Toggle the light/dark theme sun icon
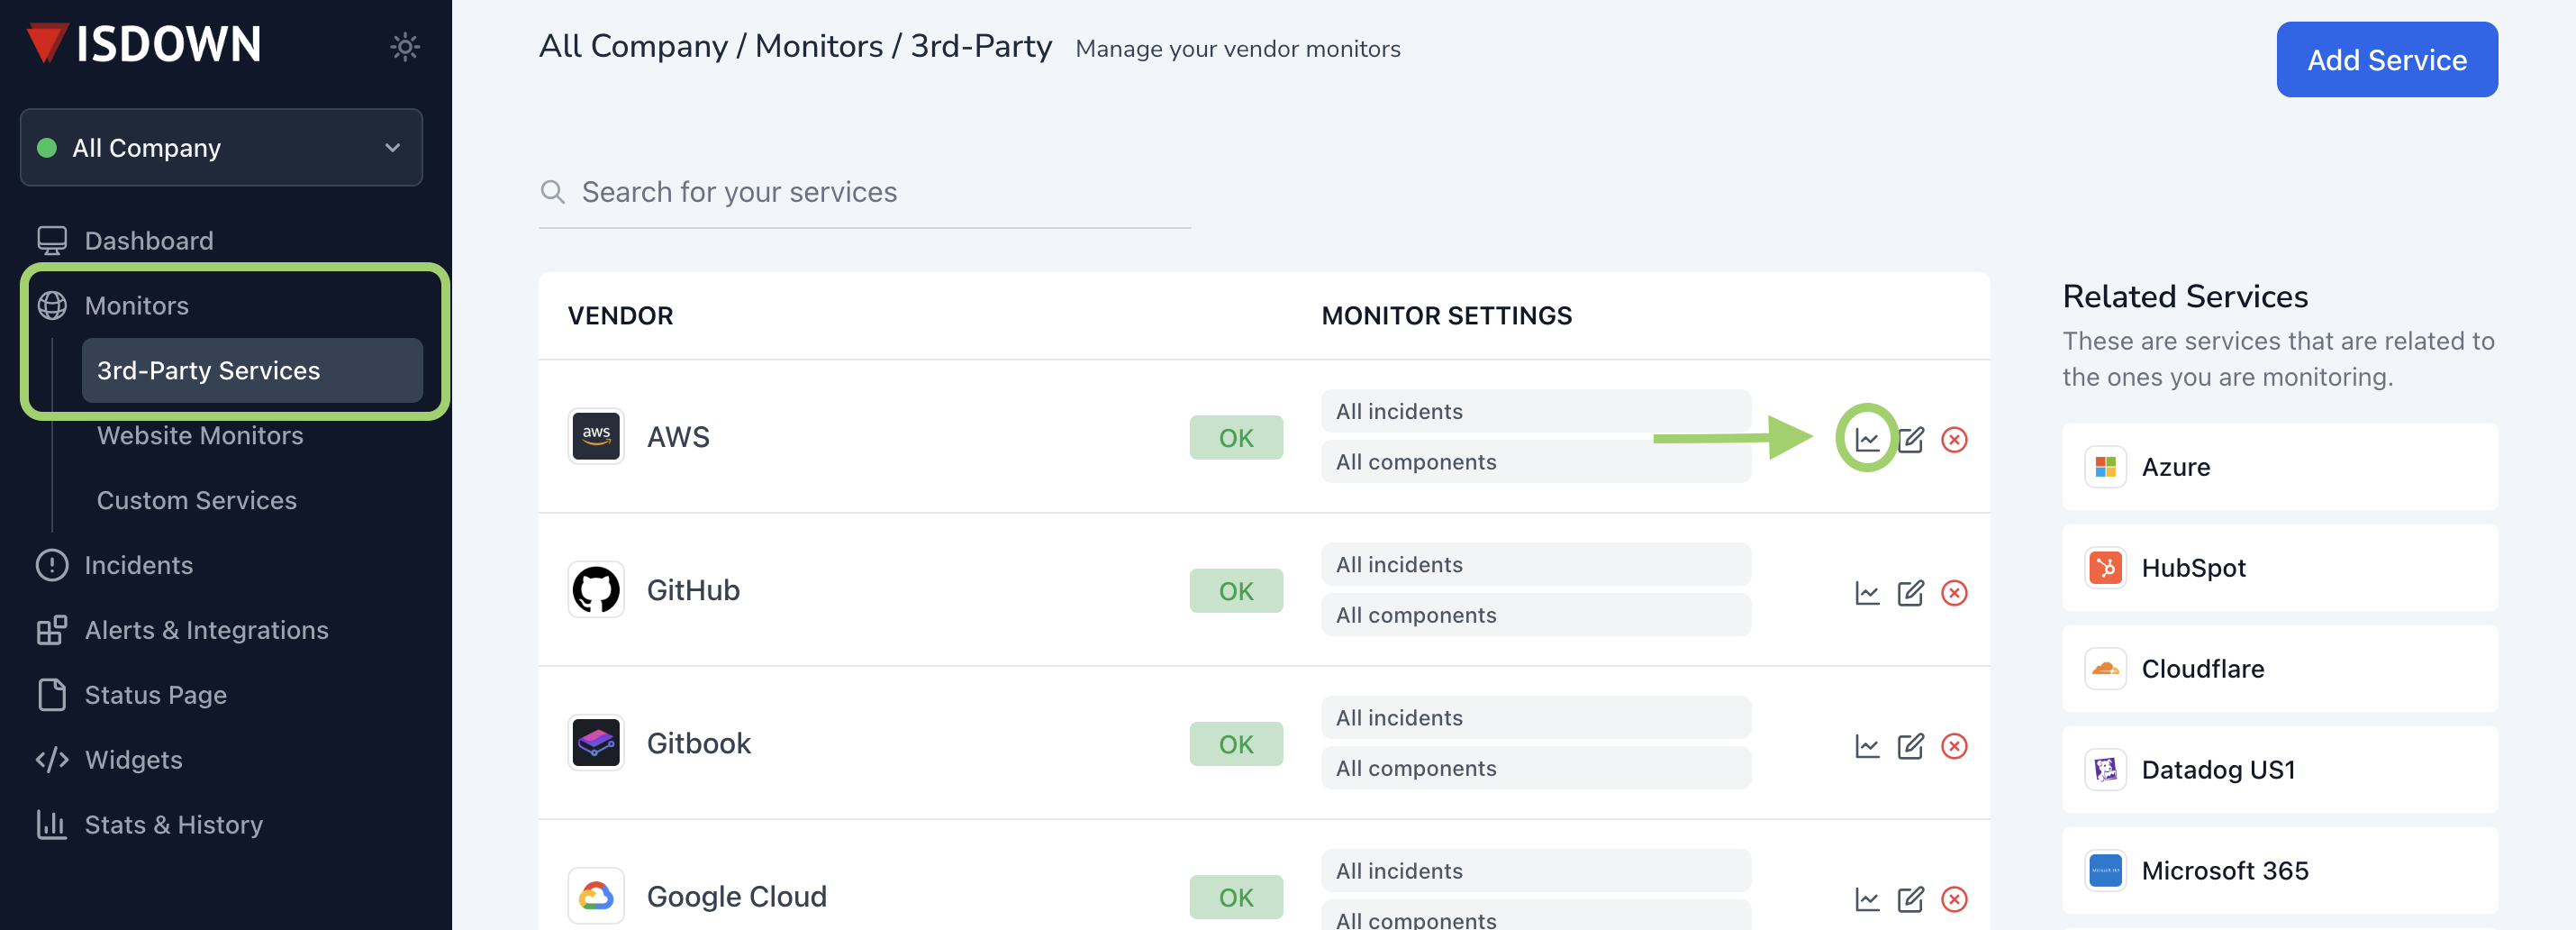 (404, 47)
